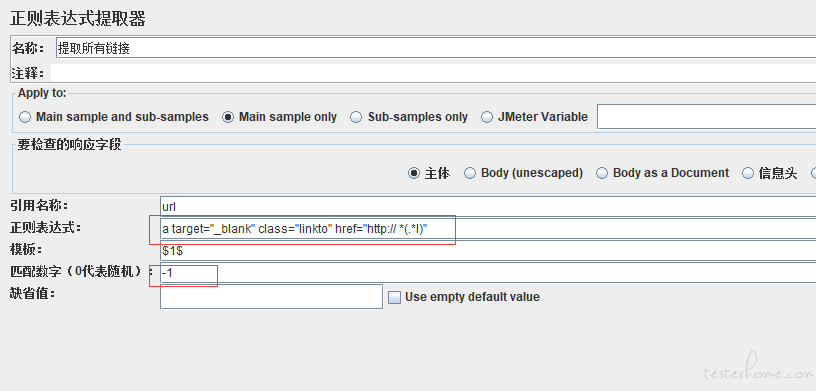
Task: Click the 正则表达式提取器 panel title
Action: coord(78,19)
